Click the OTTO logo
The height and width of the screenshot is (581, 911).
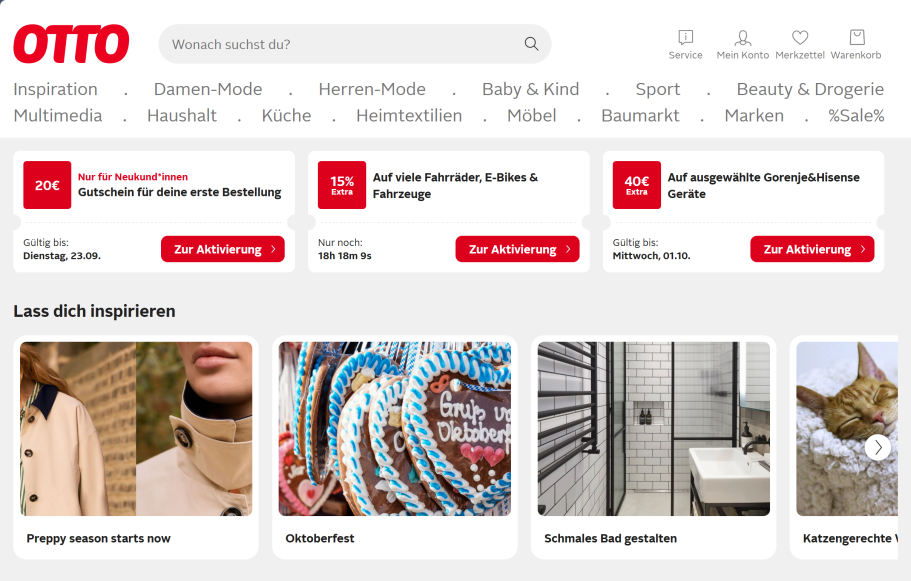71,44
